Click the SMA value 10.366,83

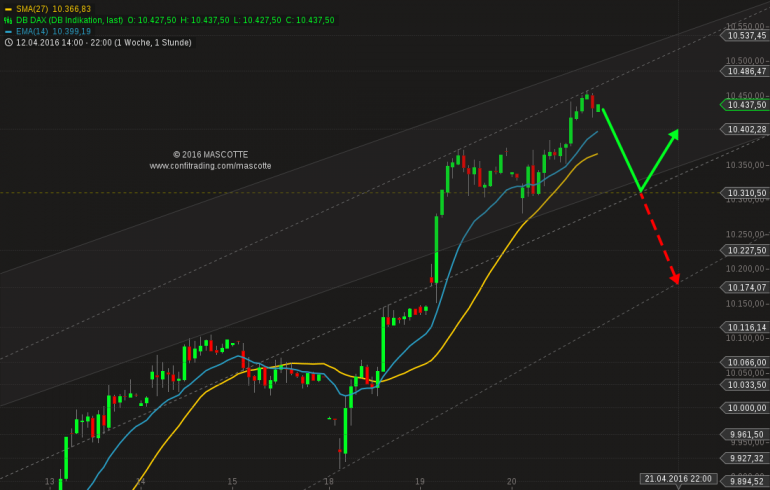pos(72,9)
